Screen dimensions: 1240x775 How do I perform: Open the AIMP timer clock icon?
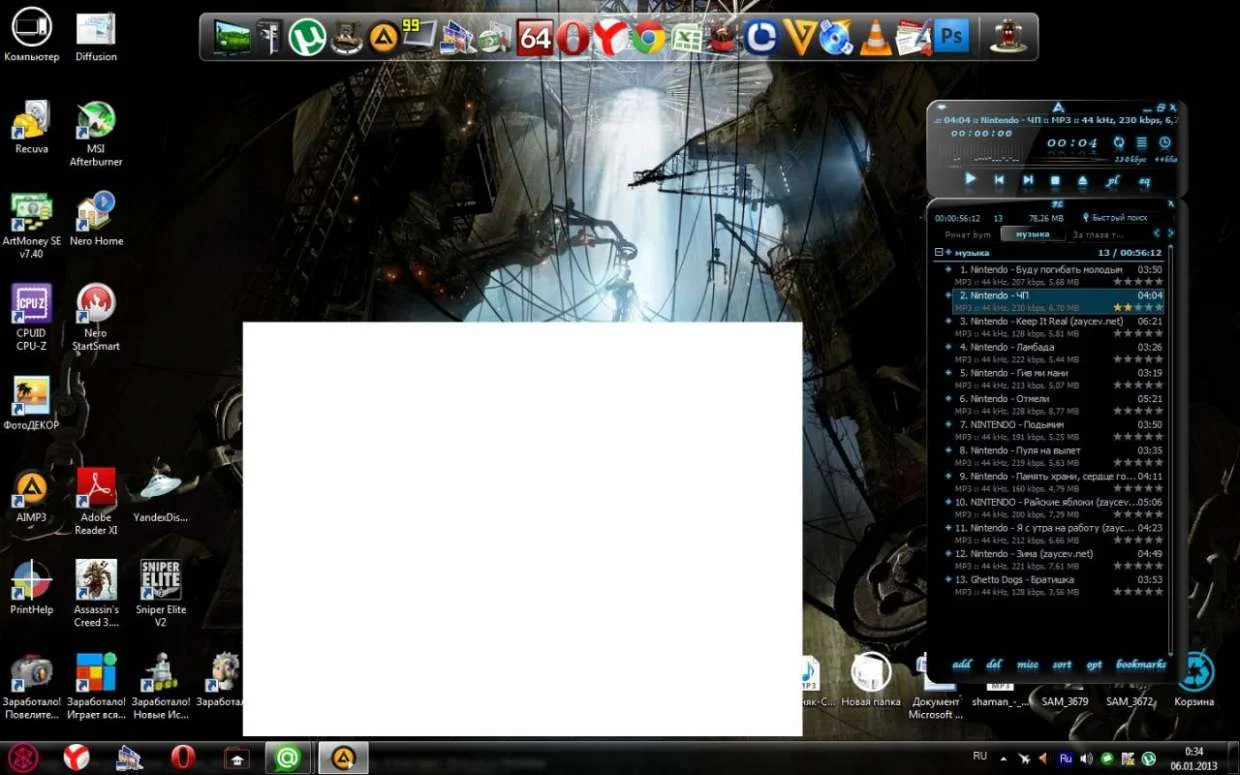(1164, 143)
